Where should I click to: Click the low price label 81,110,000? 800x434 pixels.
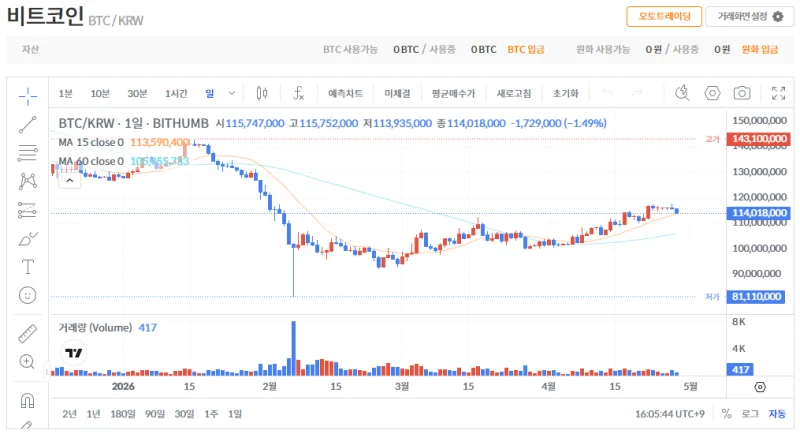(x=756, y=296)
